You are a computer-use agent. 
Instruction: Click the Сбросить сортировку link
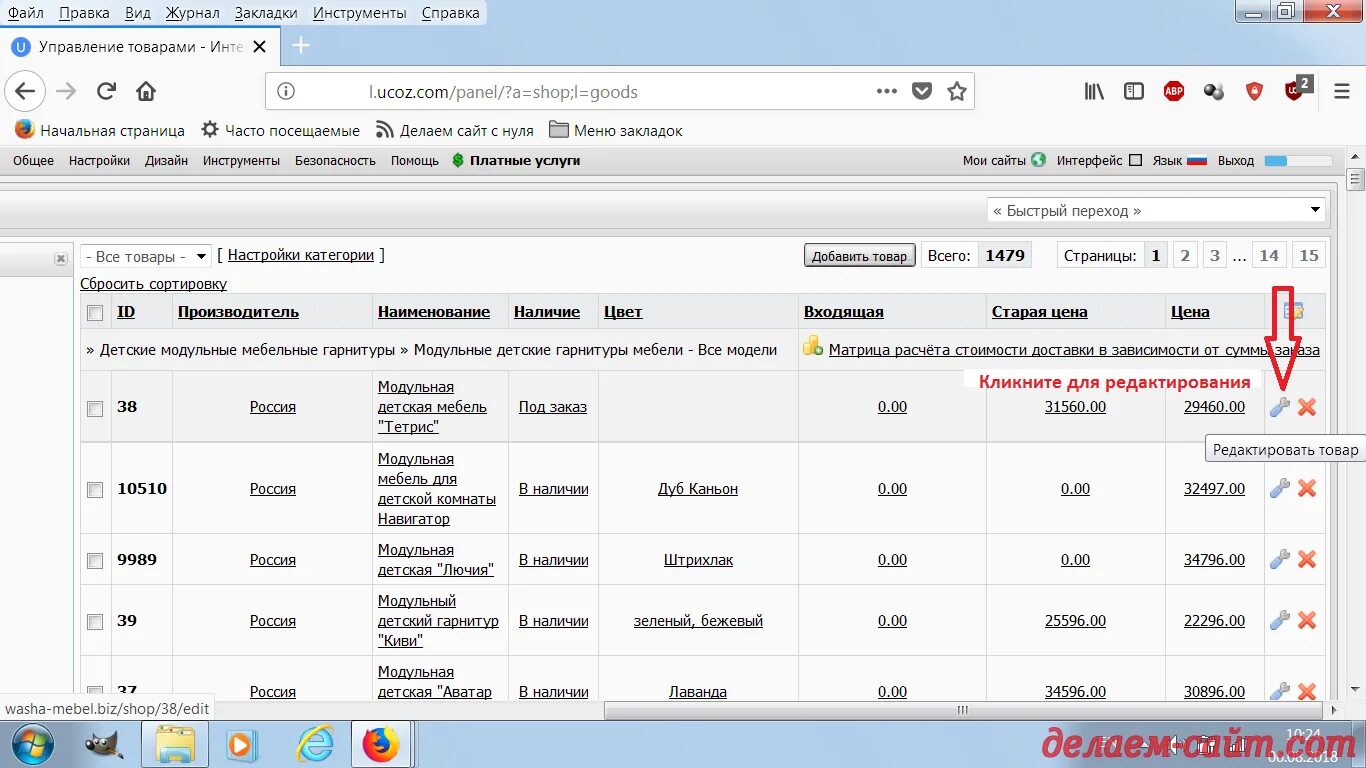pos(154,284)
